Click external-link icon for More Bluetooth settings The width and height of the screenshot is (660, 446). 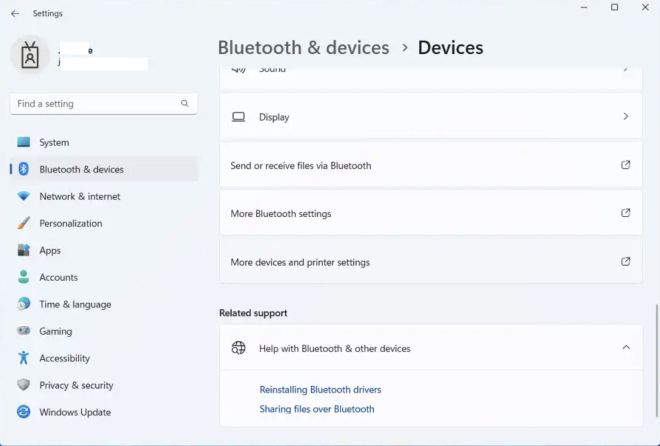(625, 212)
